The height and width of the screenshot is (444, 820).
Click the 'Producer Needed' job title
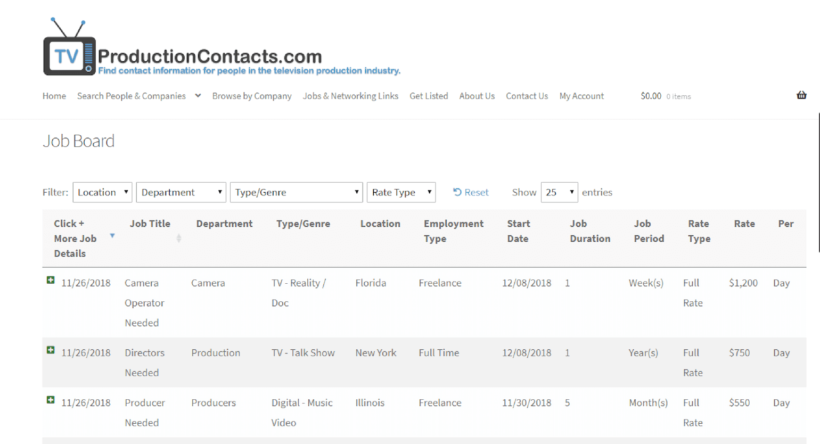click(x=144, y=413)
